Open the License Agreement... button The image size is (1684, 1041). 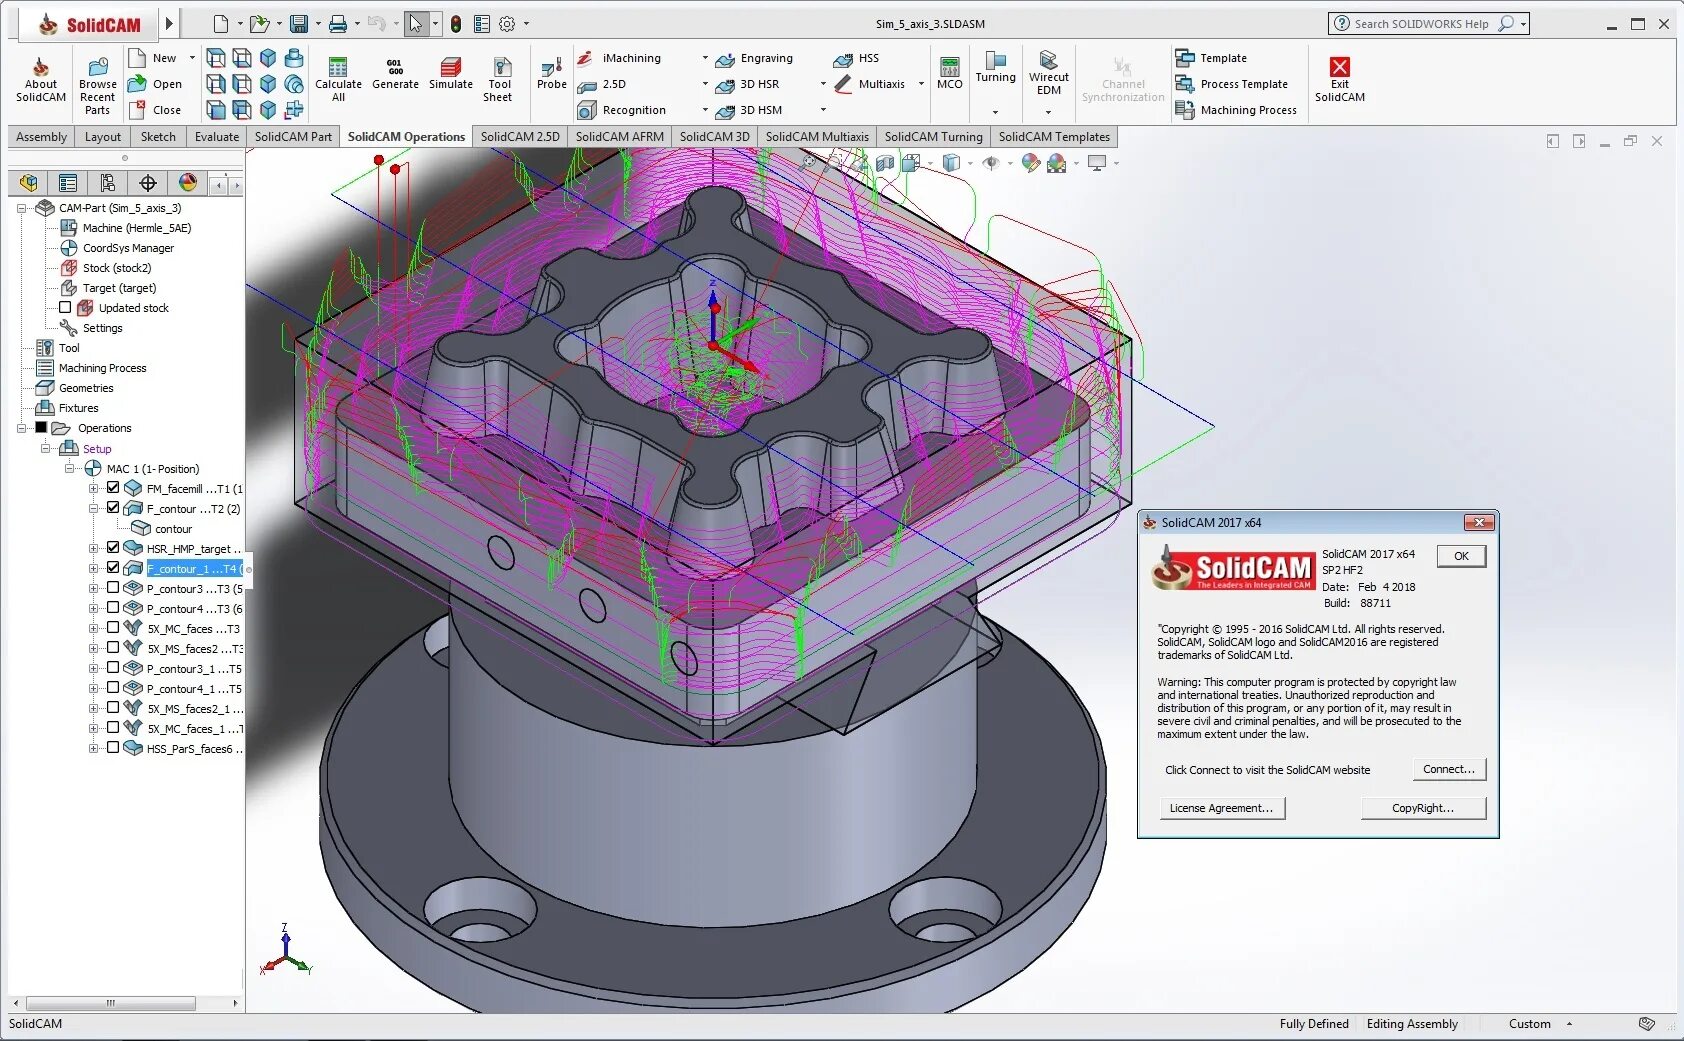pyautogui.click(x=1221, y=808)
